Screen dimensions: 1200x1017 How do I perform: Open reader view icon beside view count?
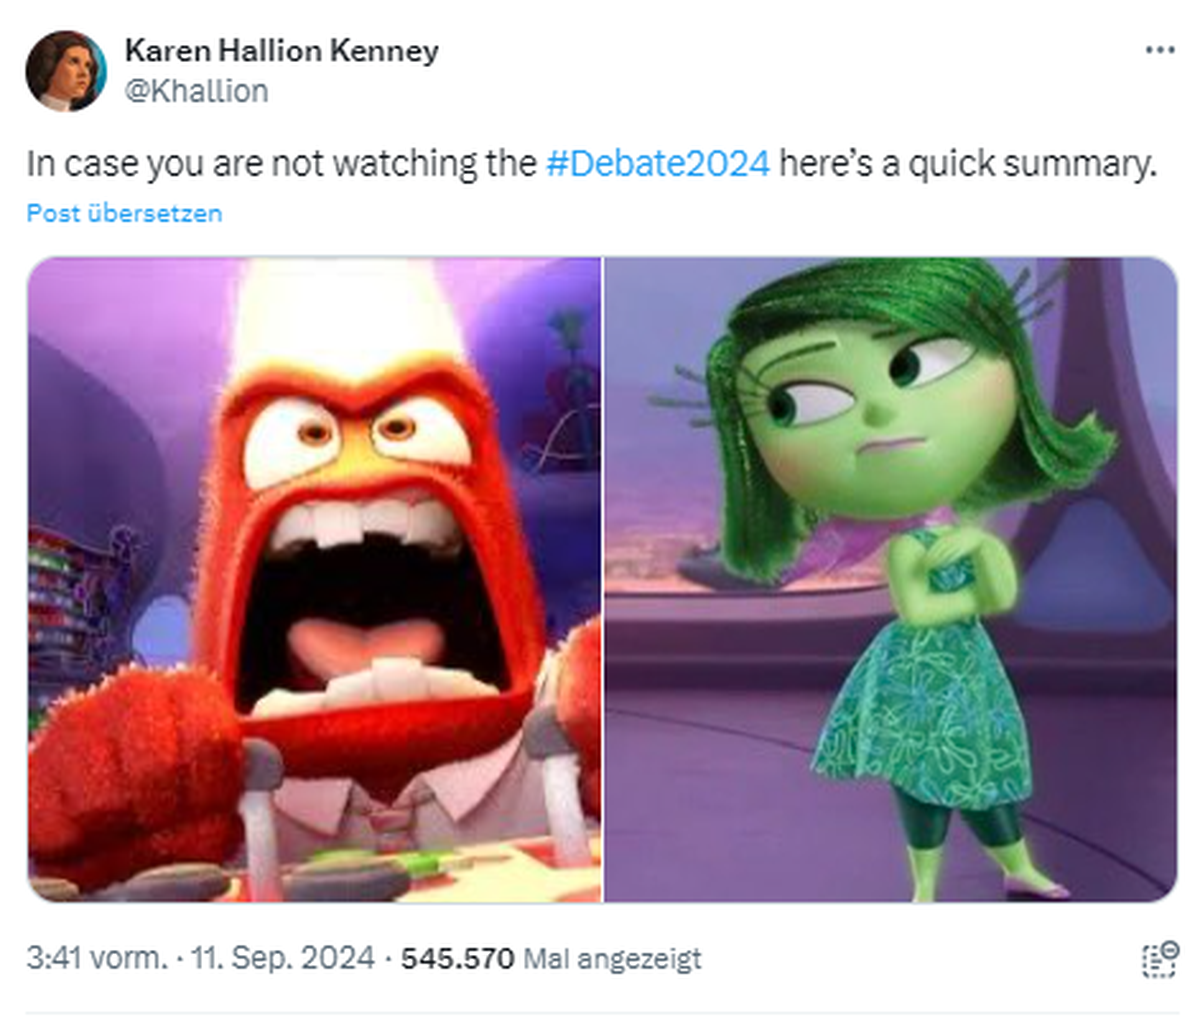[1158, 958]
